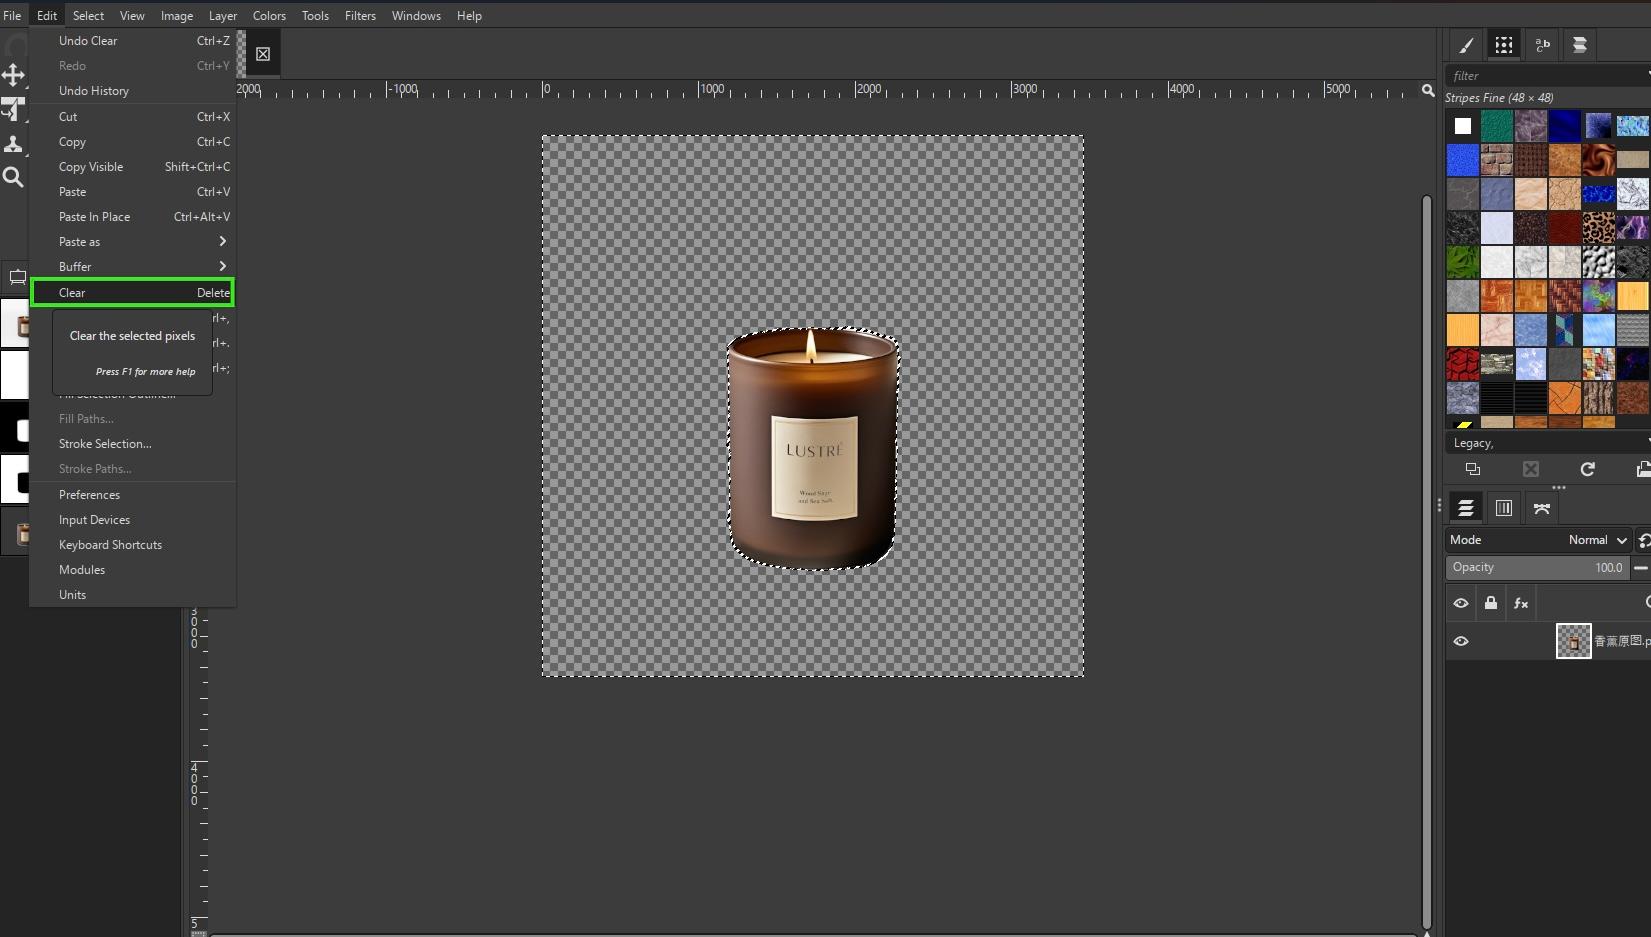Open the Legacy tag dropdown
The image size is (1651, 937).
click(x=1548, y=443)
